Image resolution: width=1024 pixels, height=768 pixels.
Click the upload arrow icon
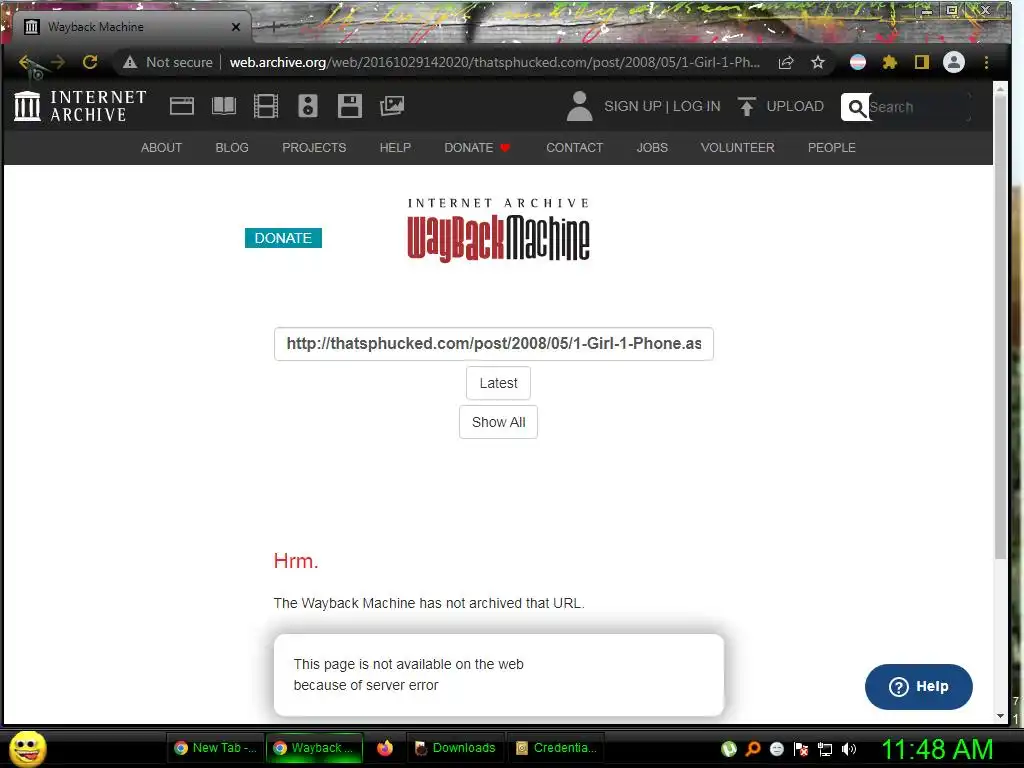point(746,106)
